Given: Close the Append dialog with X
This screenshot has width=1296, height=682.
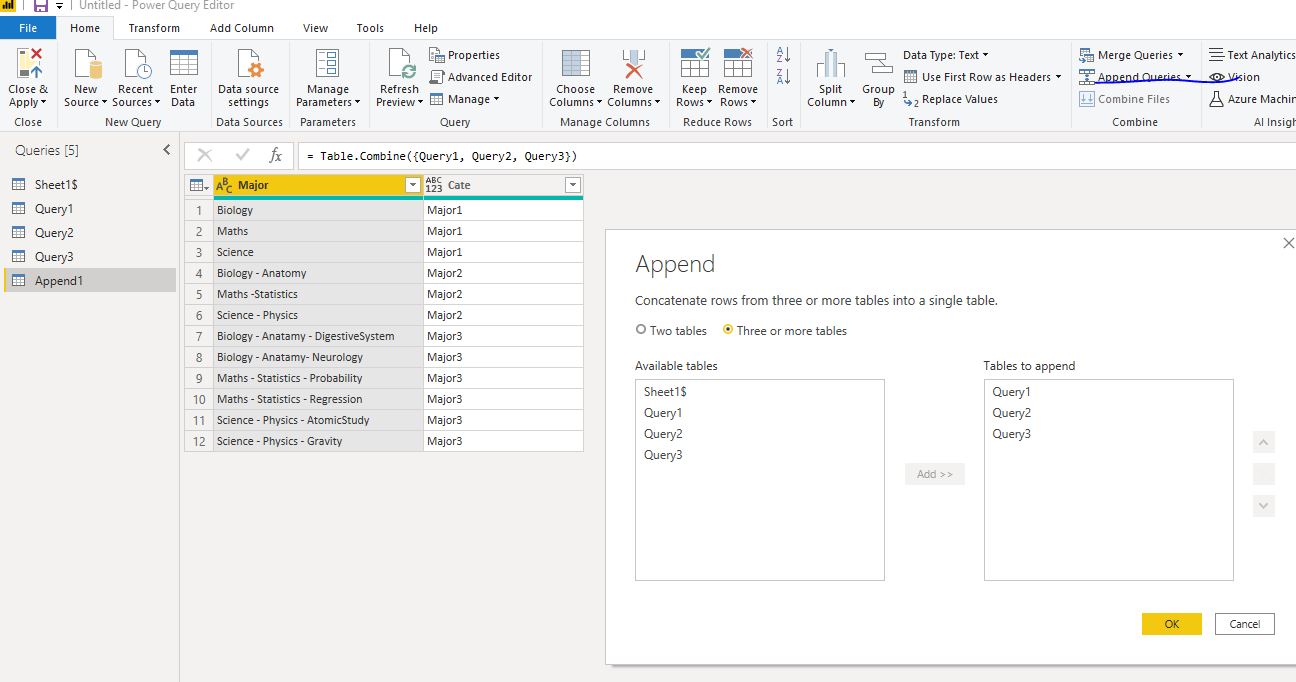Looking at the screenshot, I should [1288, 243].
